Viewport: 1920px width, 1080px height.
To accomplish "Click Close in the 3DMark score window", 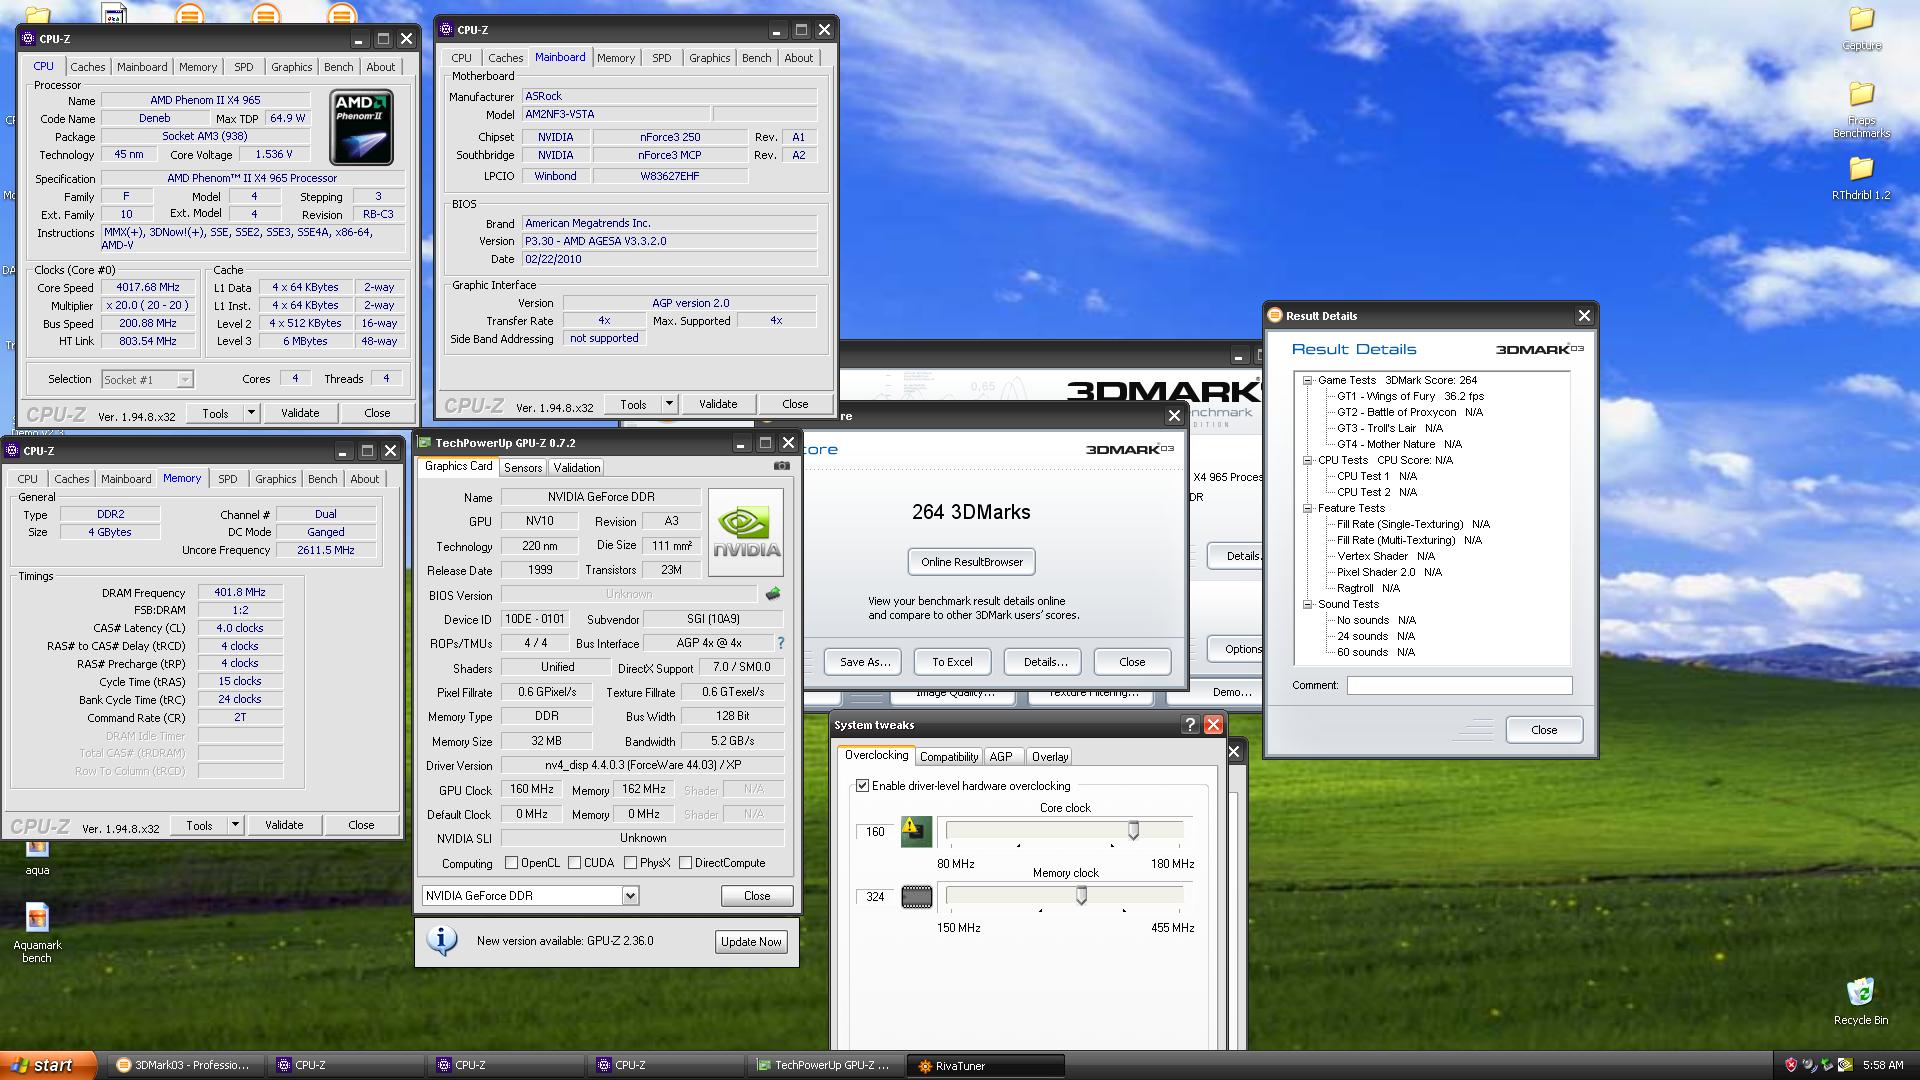I will tap(1132, 662).
